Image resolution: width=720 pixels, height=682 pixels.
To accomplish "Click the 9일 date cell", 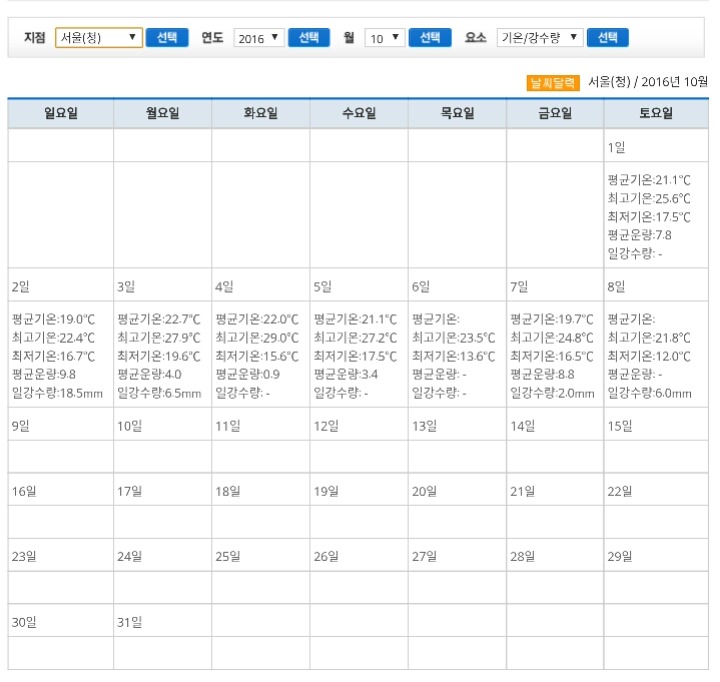I will pyautogui.click(x=61, y=424).
